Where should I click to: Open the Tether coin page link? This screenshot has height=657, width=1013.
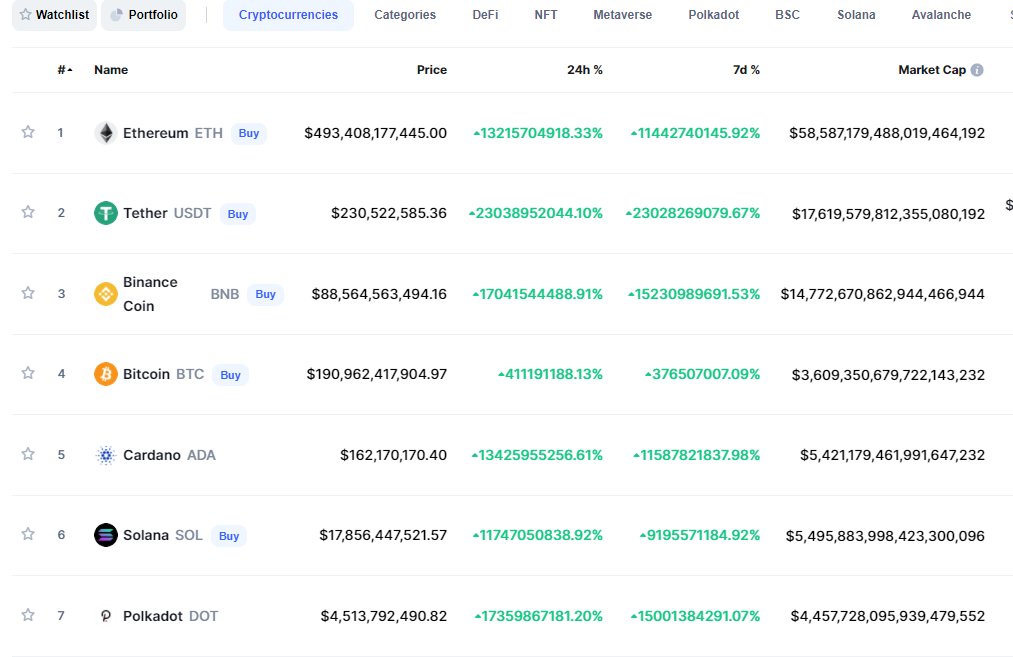[x=145, y=213]
